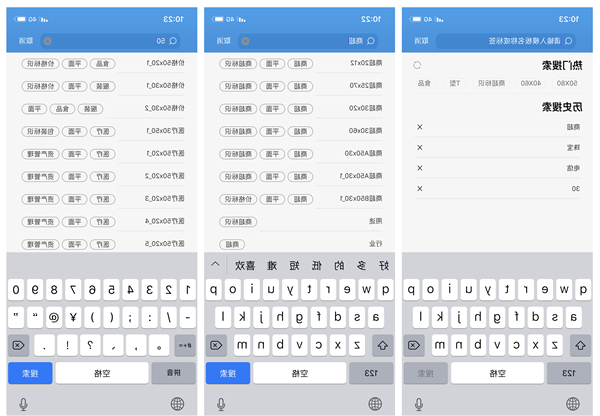This screenshot has width=600, height=416.
Task: Open the 行业 result row
Action: (299, 244)
